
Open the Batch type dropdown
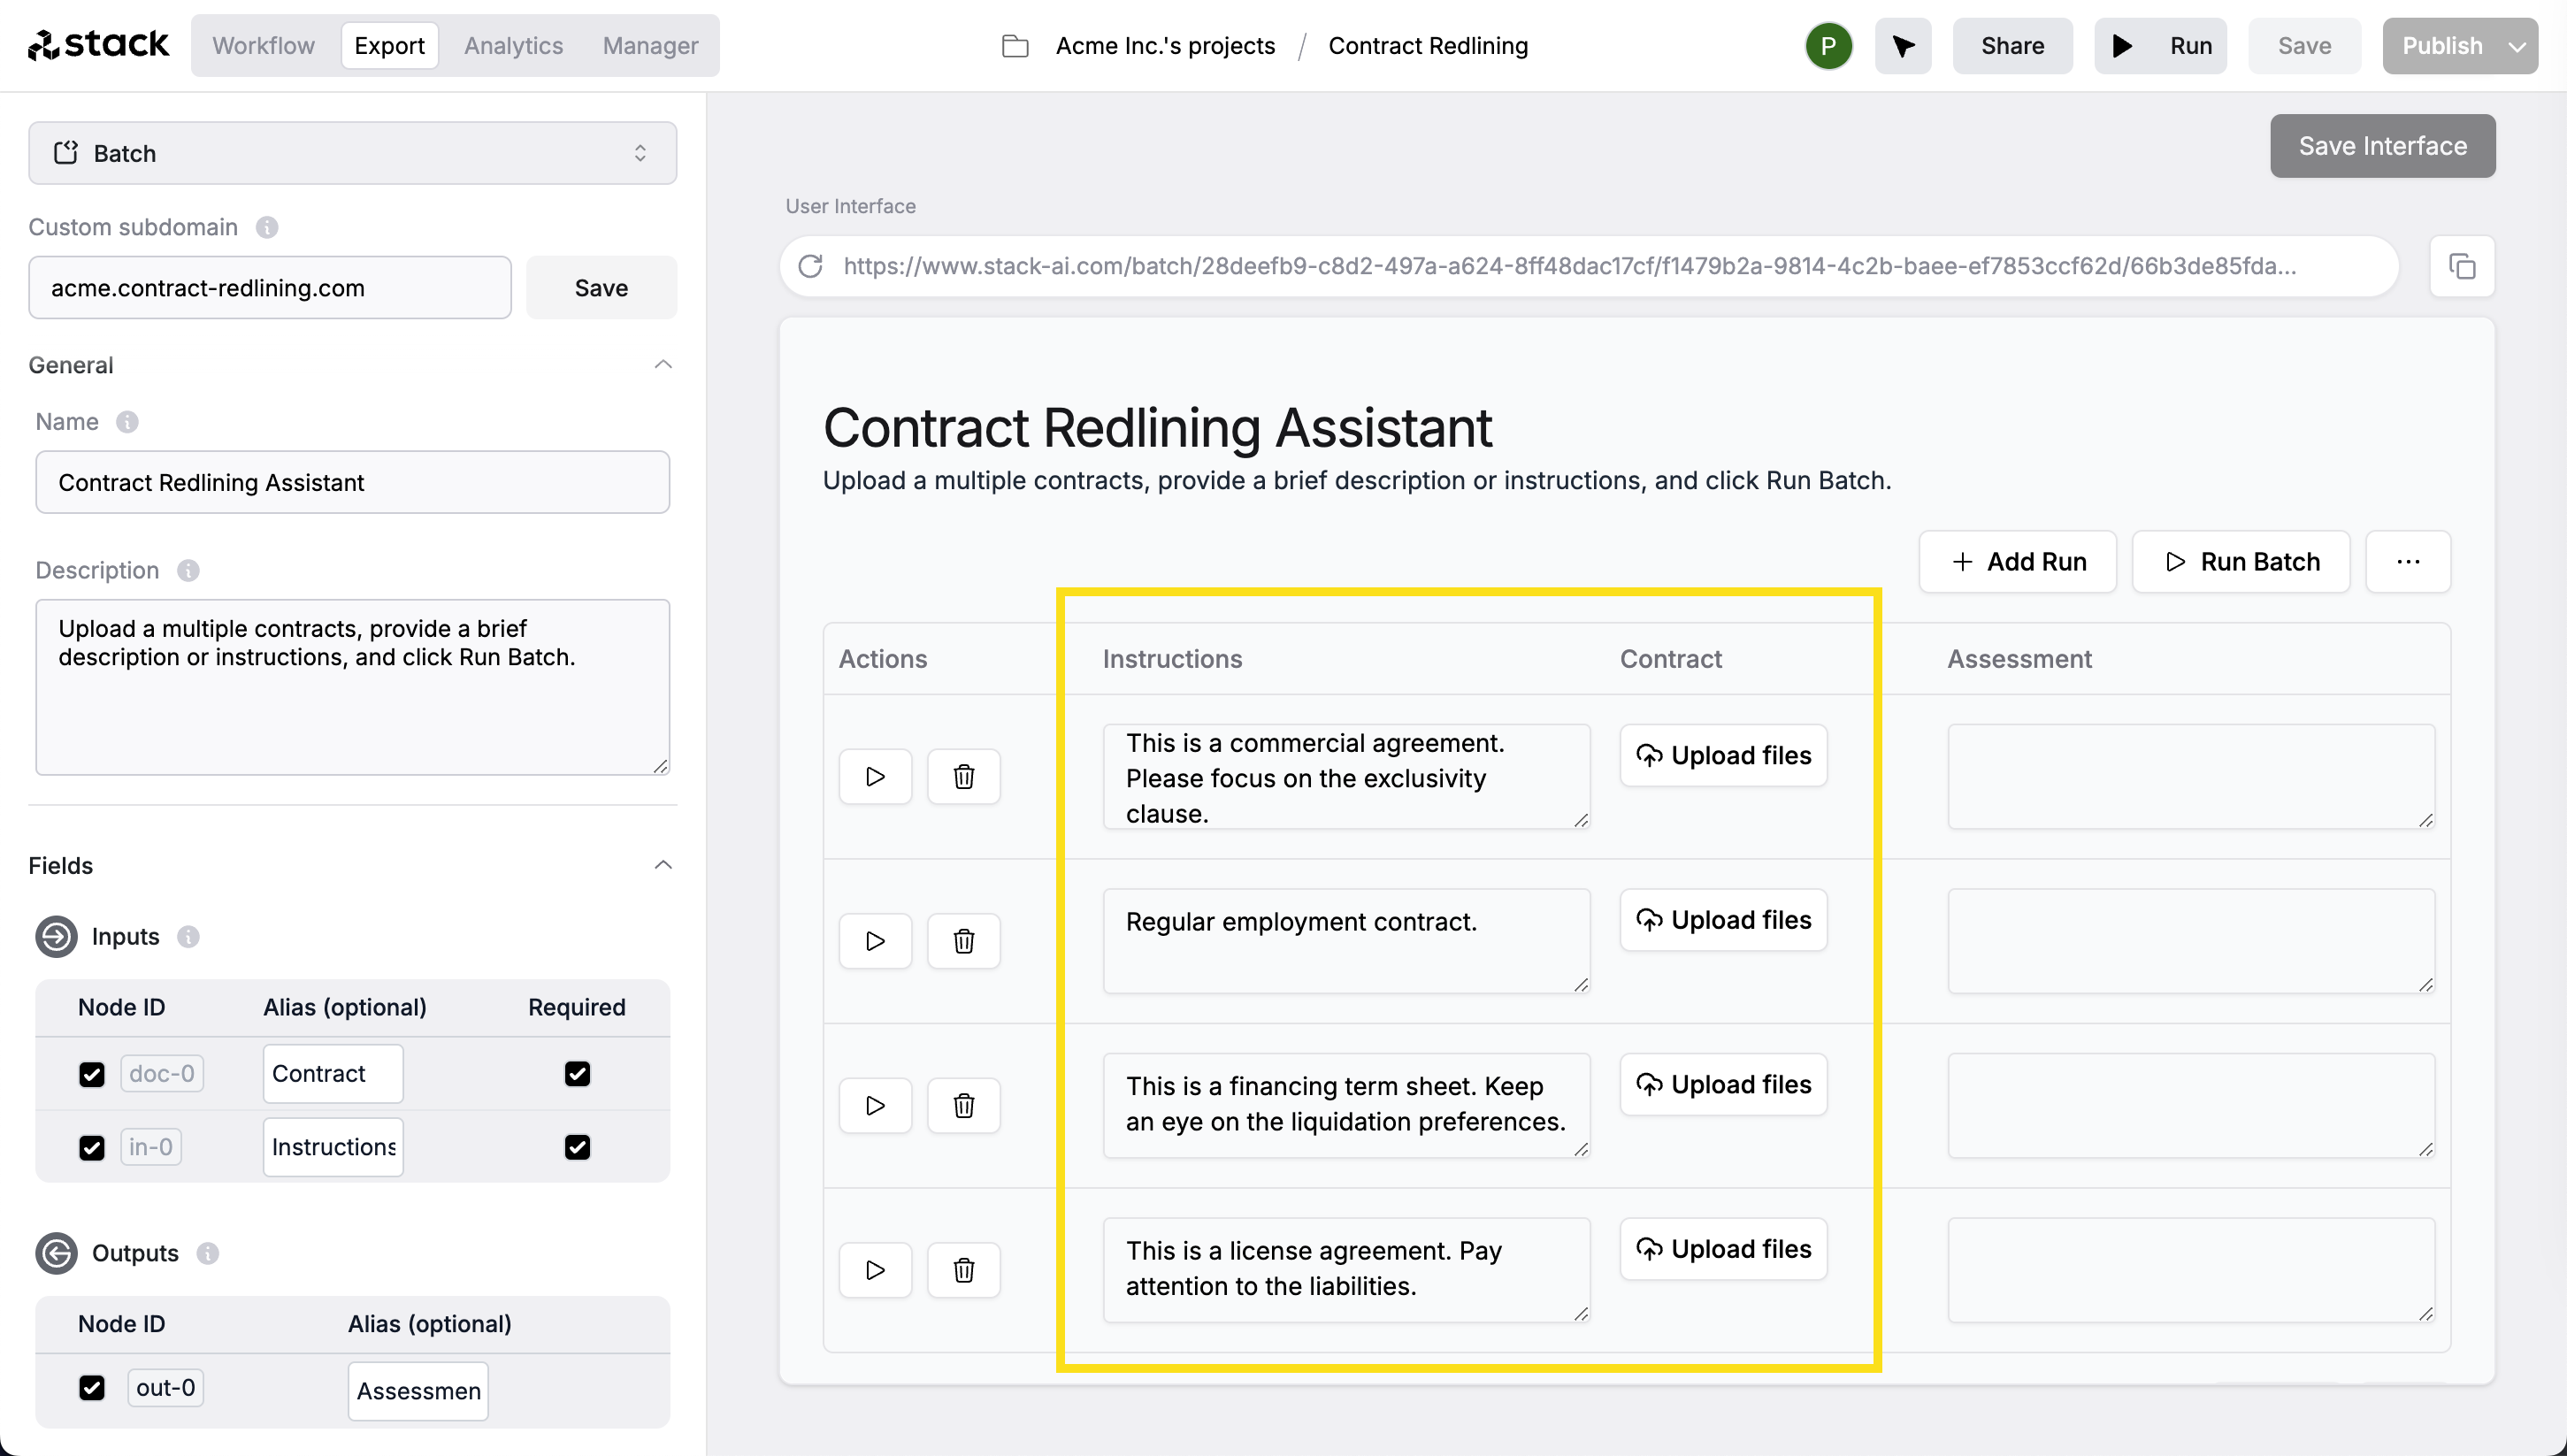tap(353, 151)
